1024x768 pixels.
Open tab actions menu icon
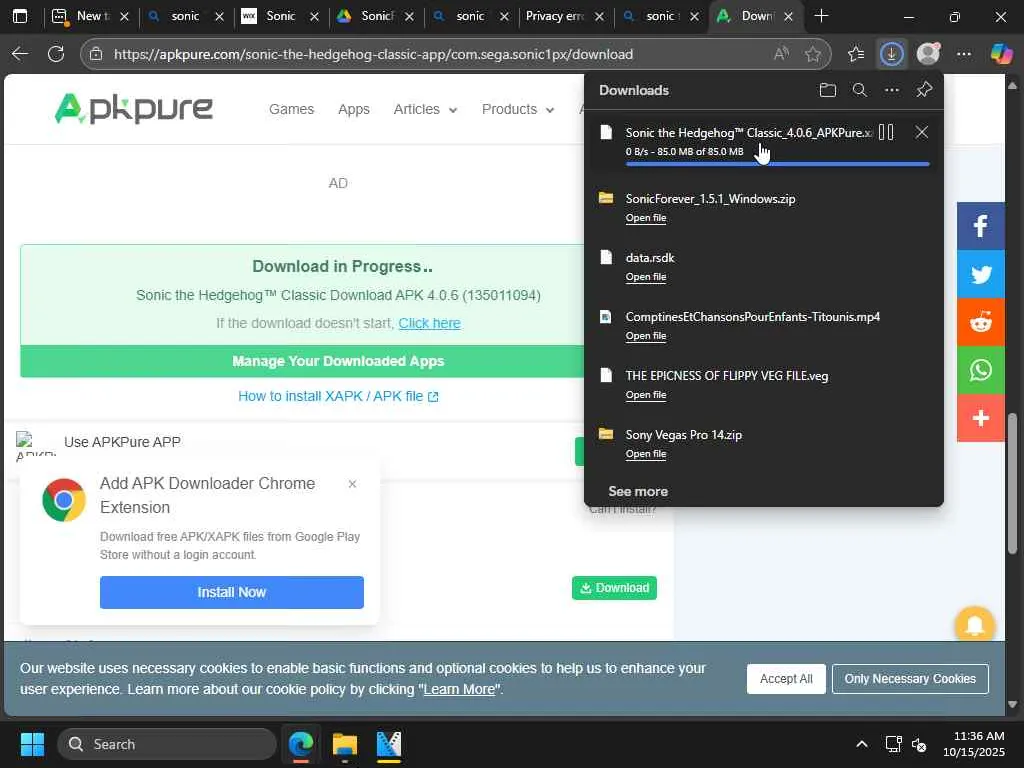(20, 16)
